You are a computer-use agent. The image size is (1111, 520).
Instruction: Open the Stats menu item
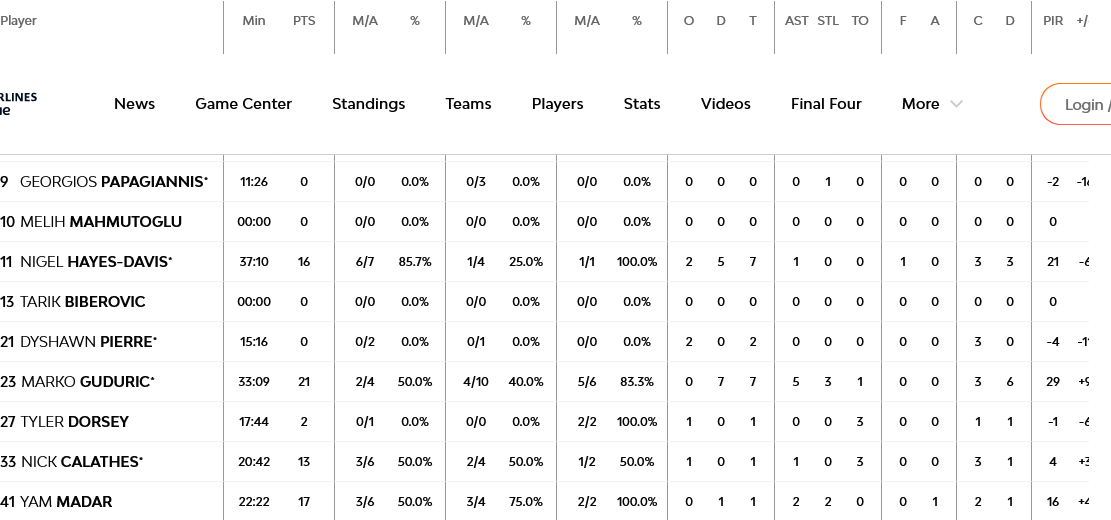pyautogui.click(x=642, y=104)
